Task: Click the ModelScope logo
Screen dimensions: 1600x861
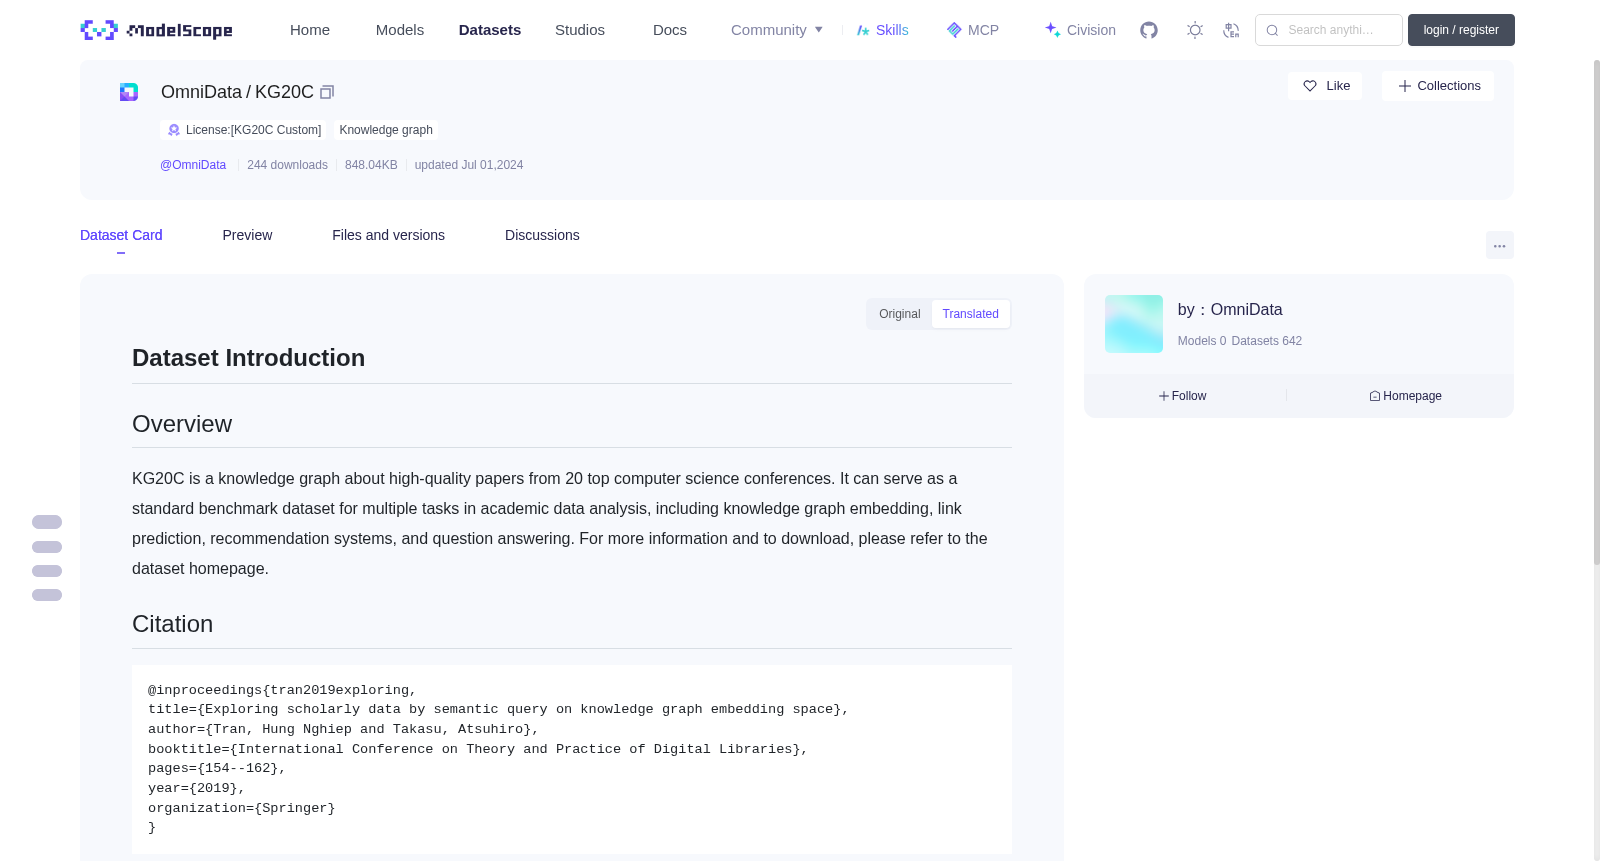Action: click(x=157, y=30)
